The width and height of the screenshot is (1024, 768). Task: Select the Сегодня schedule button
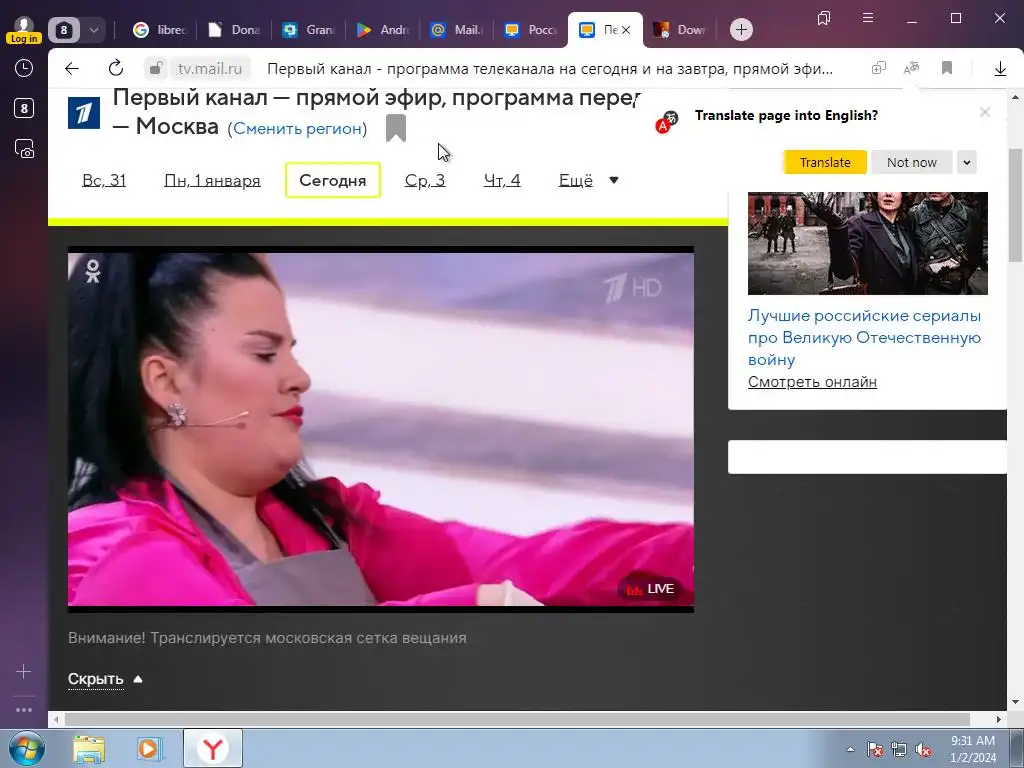click(333, 180)
